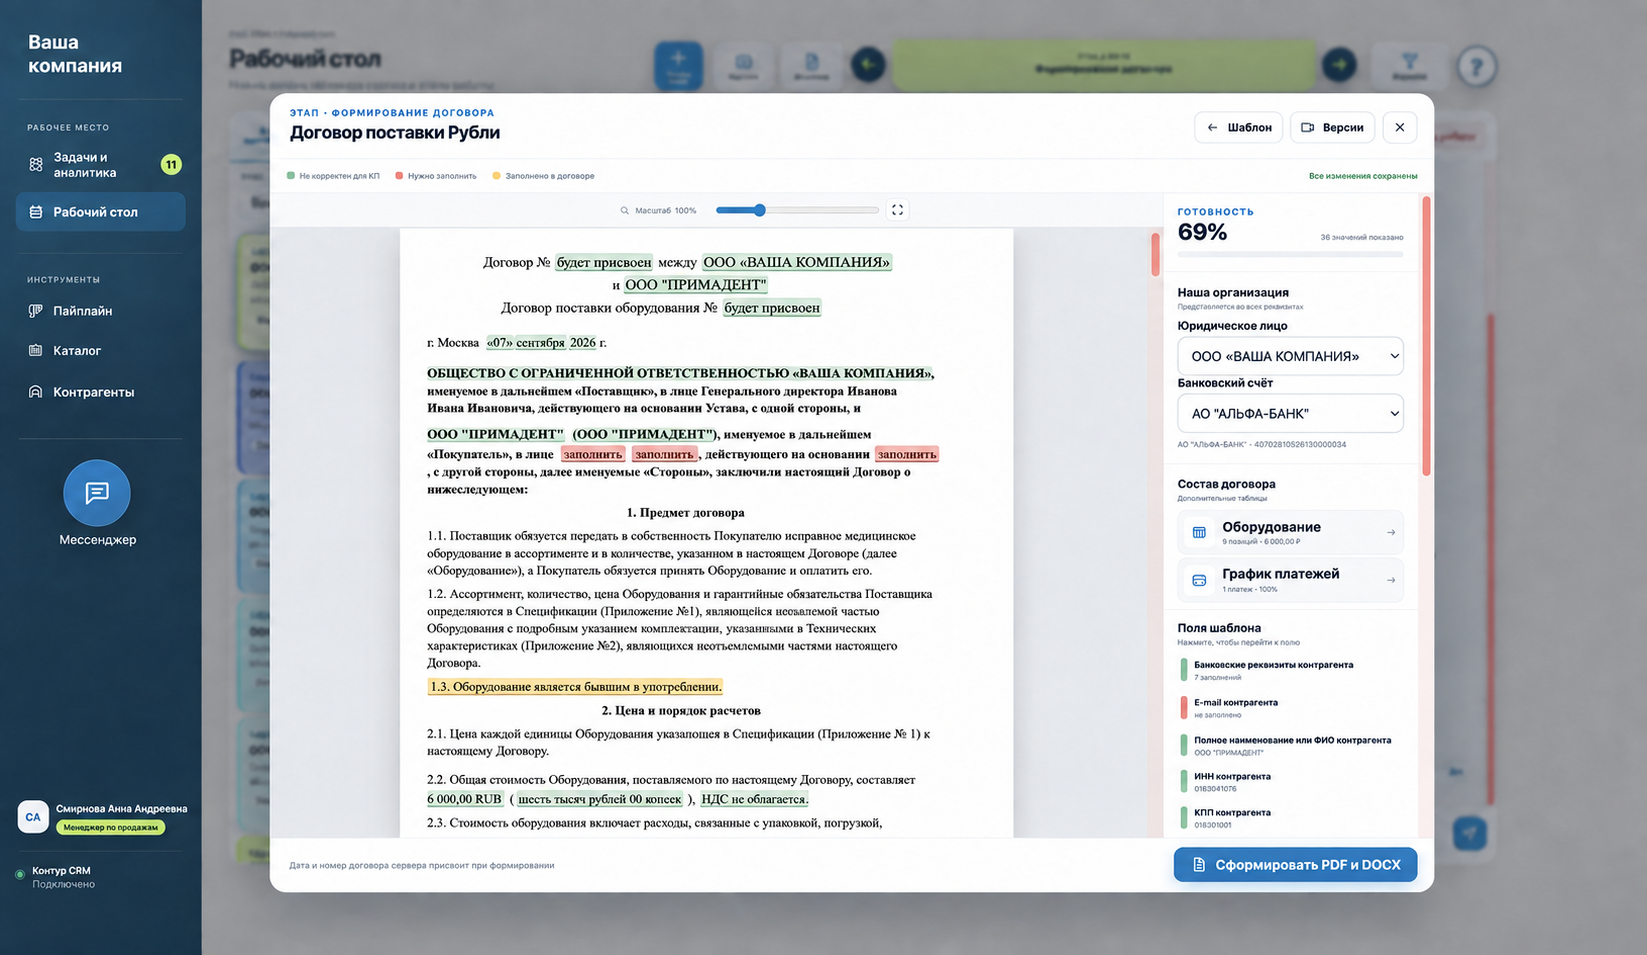Click Все изменения сохранены status
1647x955 pixels.
[x=1363, y=176]
